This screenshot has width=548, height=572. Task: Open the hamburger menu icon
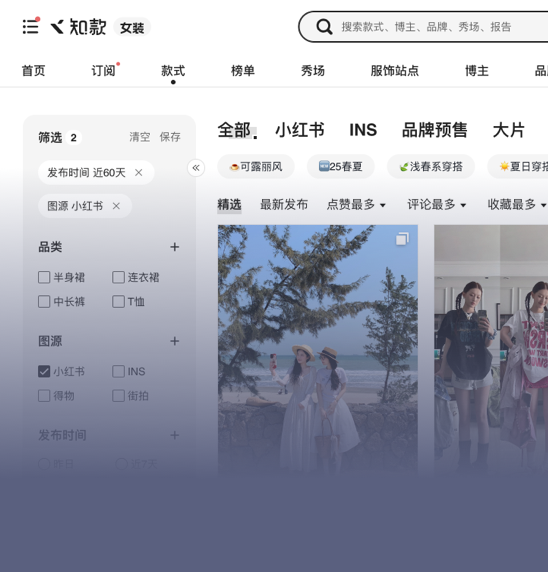click(30, 27)
